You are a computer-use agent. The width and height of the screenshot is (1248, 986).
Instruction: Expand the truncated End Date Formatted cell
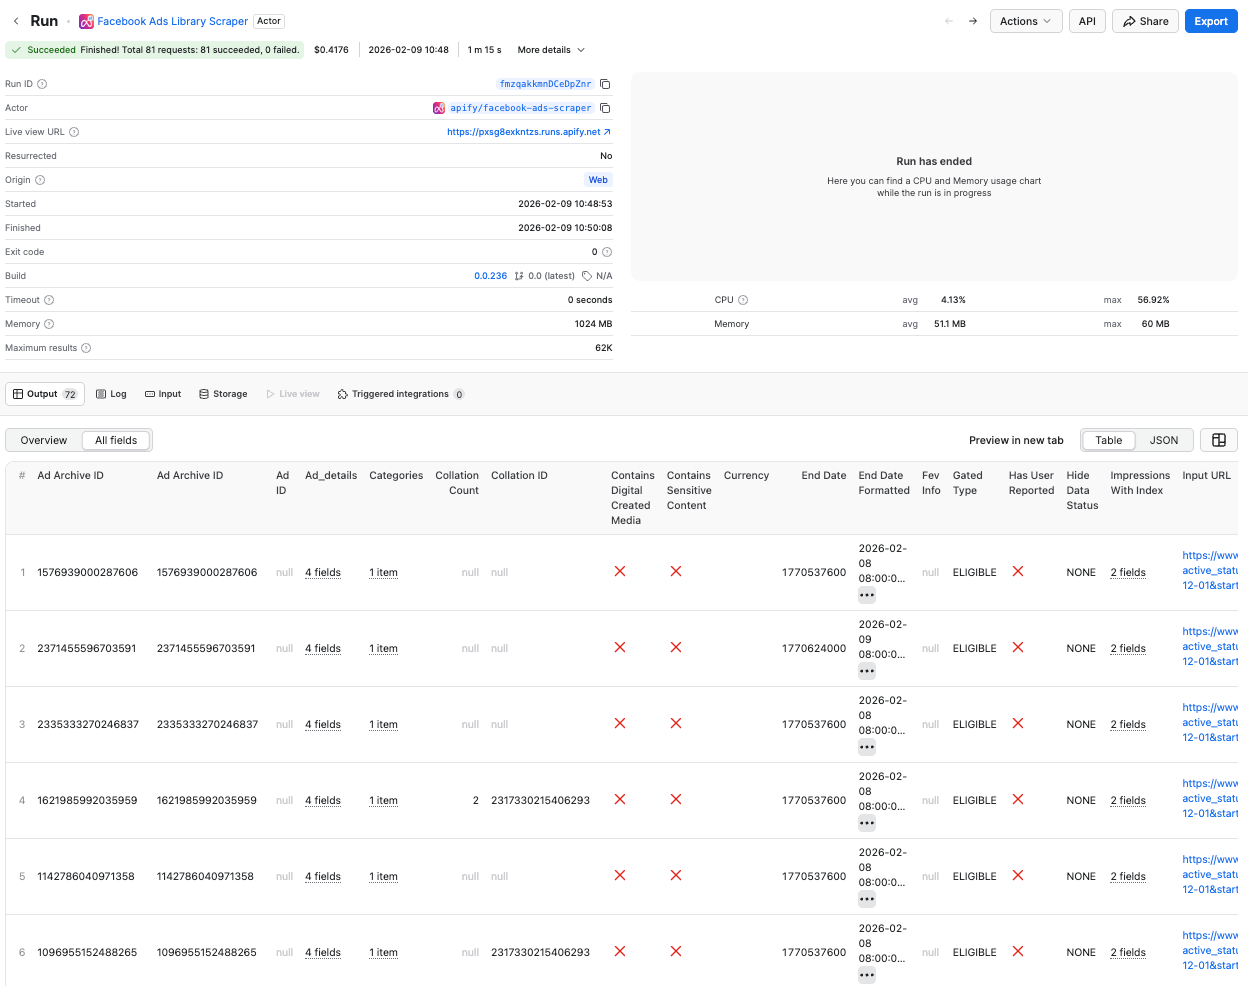click(866, 594)
